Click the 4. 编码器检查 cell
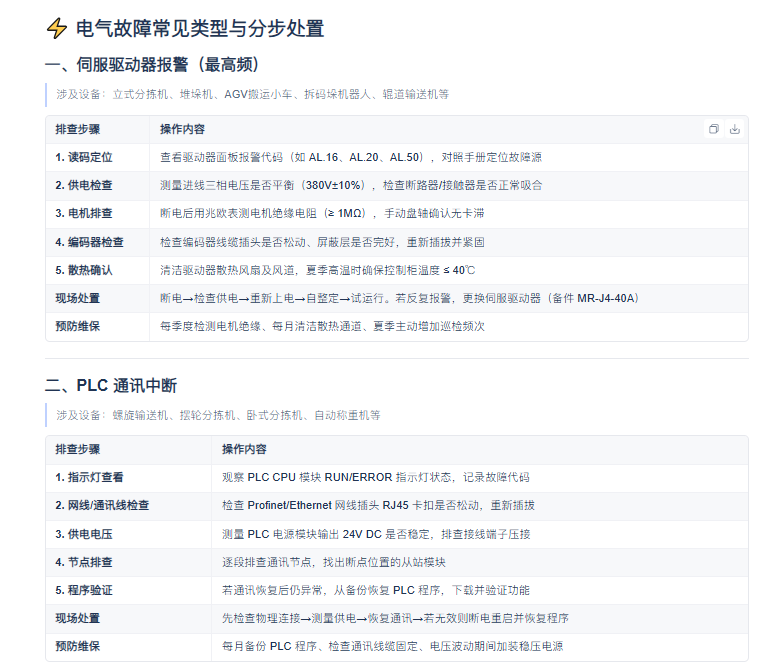770x672 pixels. pyautogui.click(x=98, y=242)
